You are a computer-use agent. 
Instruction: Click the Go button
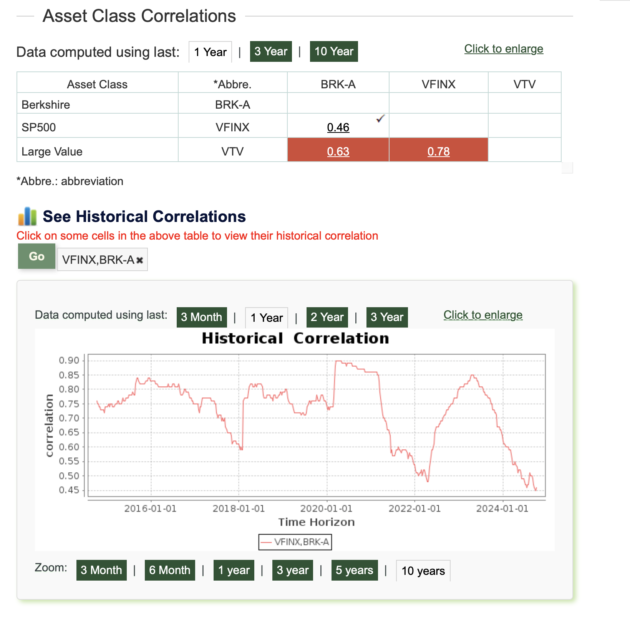pyautogui.click(x=37, y=256)
